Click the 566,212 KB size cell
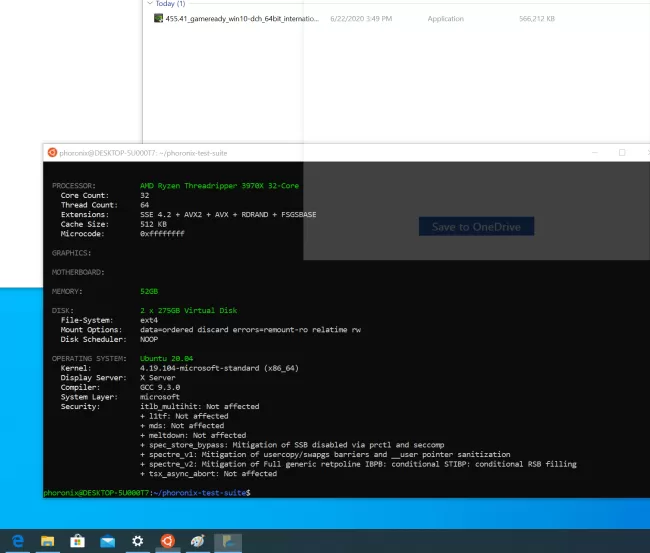This screenshot has width=650, height=553. tap(537, 19)
